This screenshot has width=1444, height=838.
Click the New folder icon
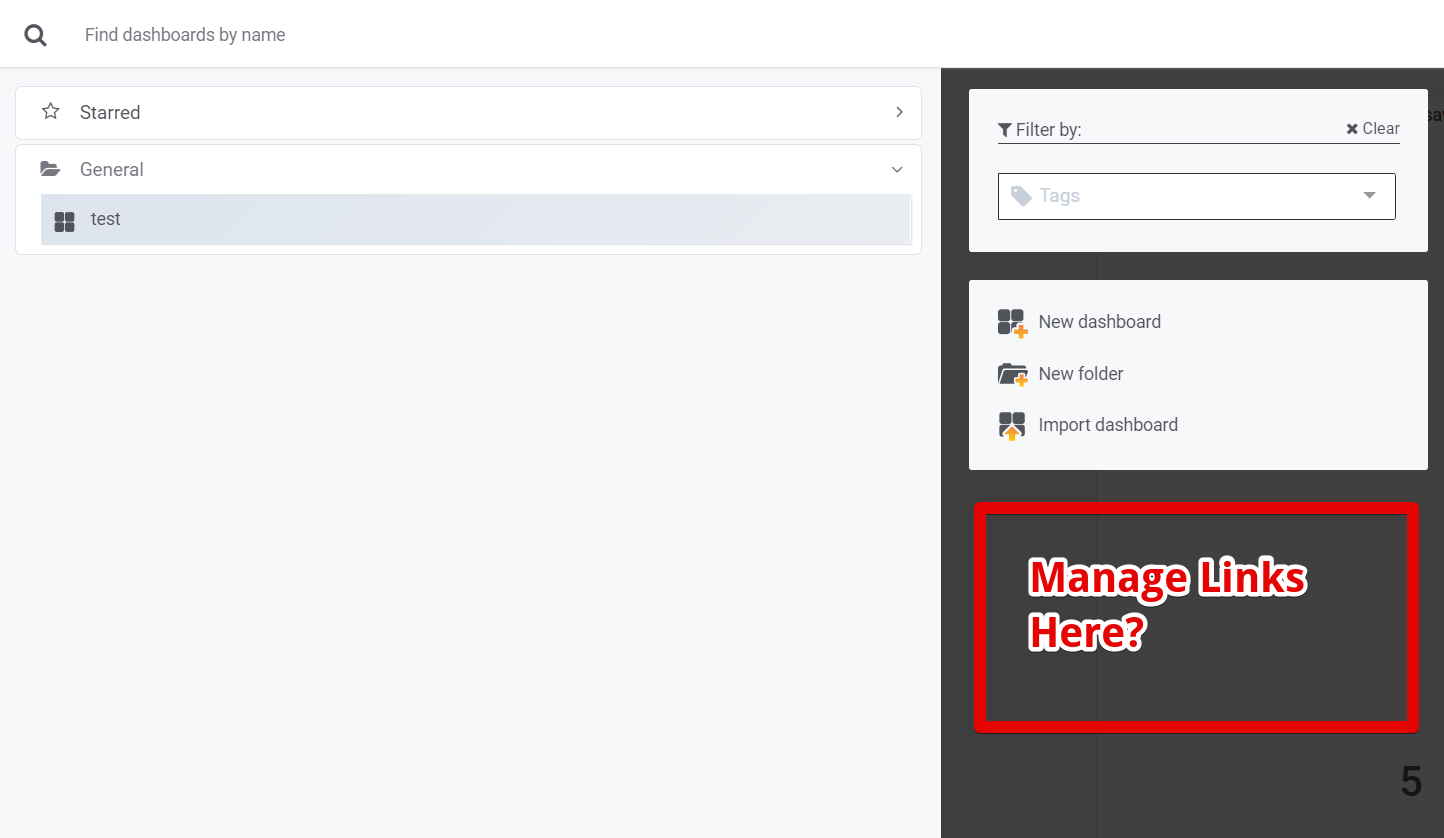click(x=1012, y=375)
